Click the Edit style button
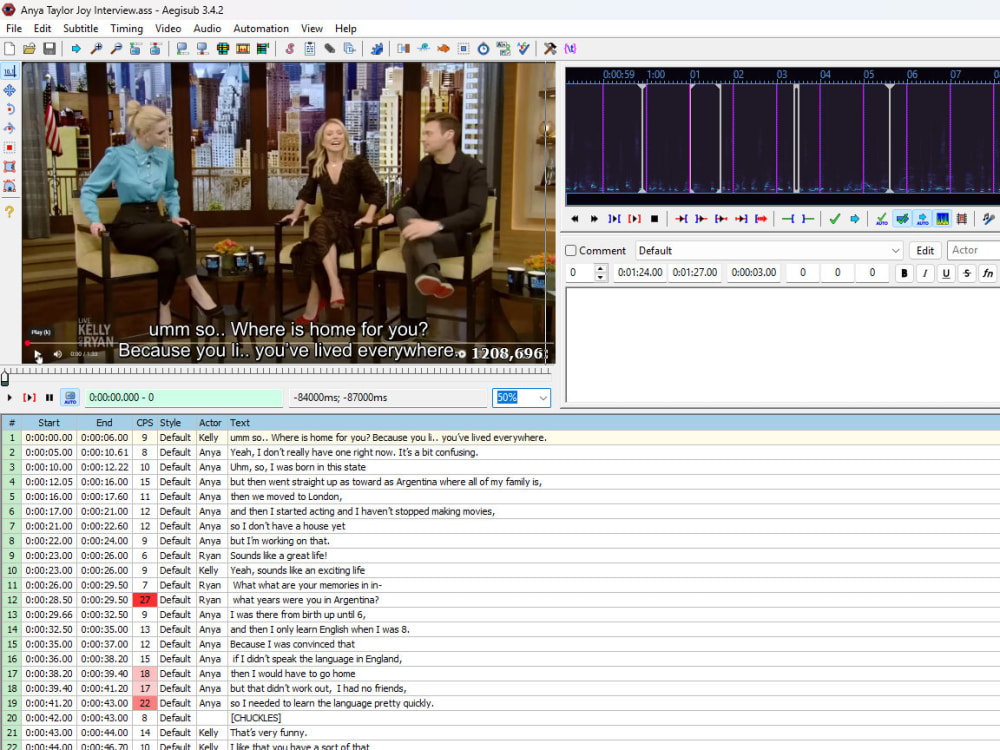 click(925, 251)
